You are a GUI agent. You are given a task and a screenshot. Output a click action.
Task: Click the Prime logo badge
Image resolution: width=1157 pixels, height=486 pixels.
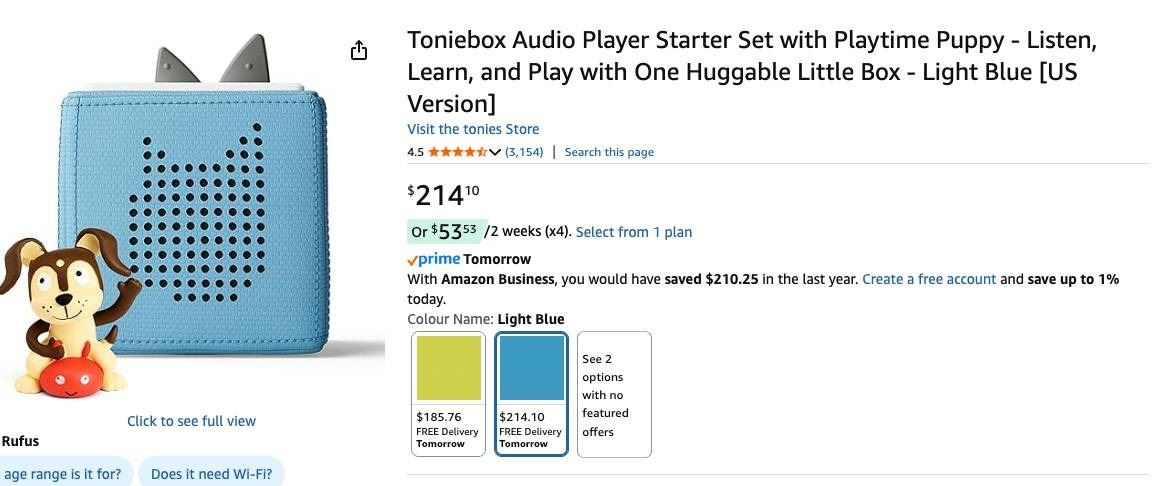(x=434, y=260)
